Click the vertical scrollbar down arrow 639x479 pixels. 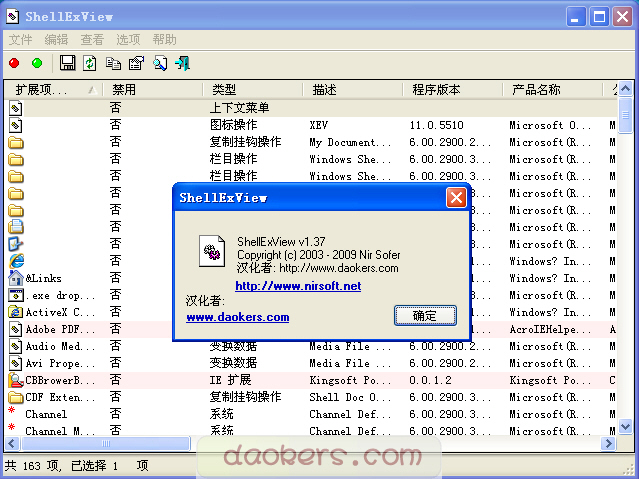[625, 427]
